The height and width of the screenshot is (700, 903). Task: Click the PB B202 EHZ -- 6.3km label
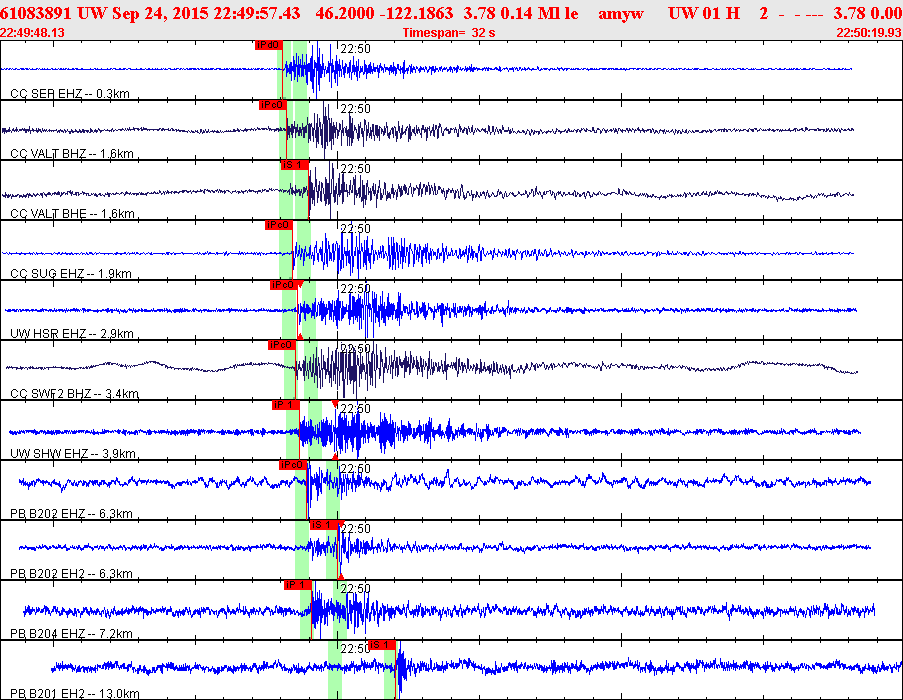pos(71,513)
